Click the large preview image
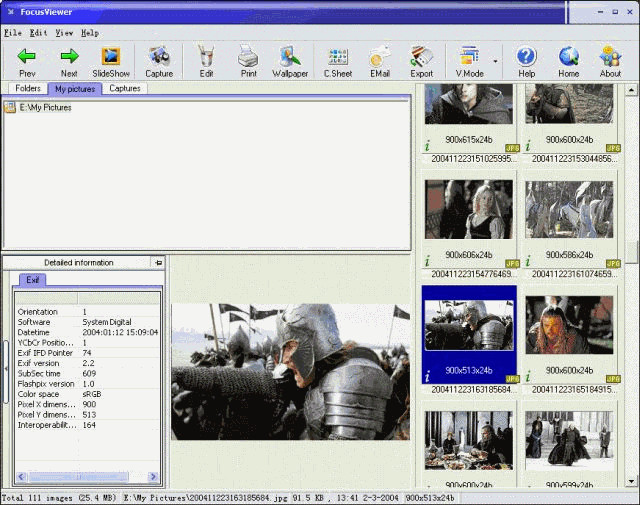Viewport: 640px width, 505px height. point(290,372)
